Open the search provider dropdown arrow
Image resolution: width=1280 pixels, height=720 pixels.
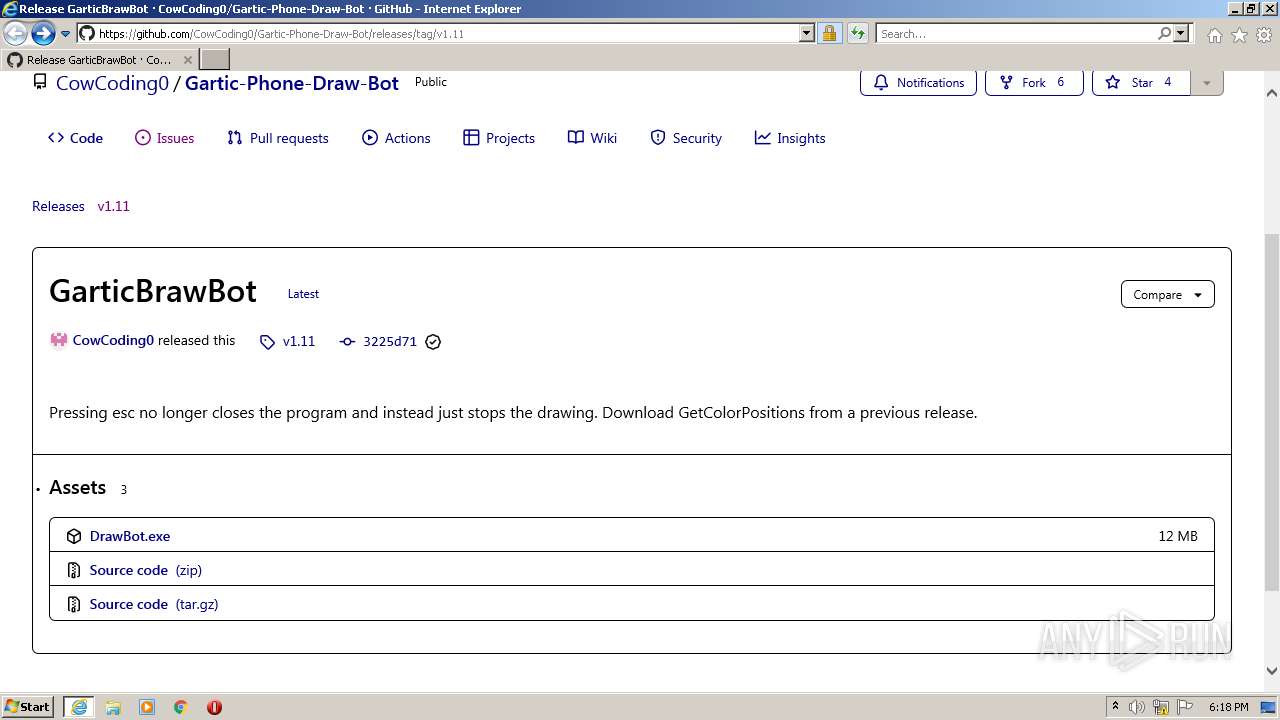pos(1181,33)
